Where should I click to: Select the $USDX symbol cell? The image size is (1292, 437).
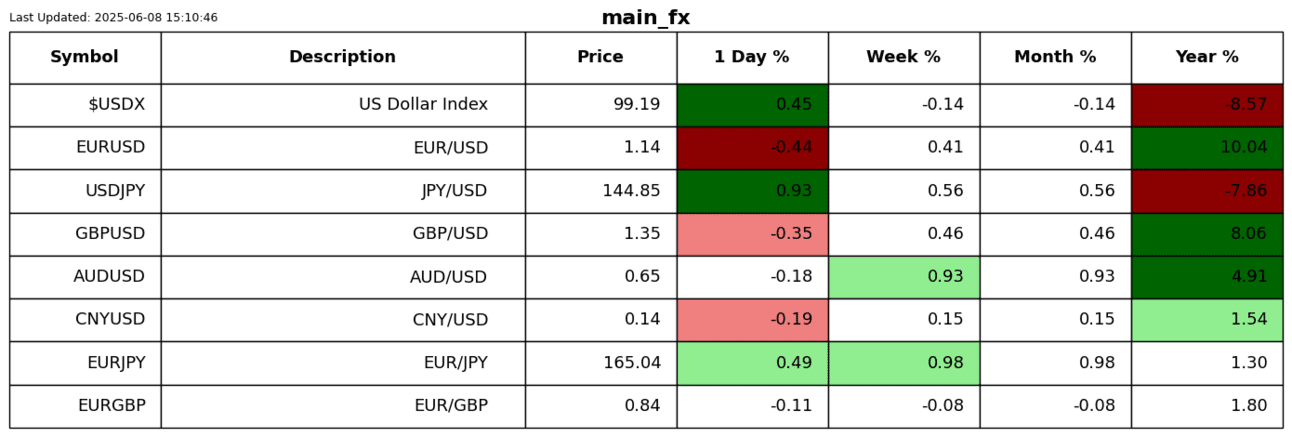click(x=85, y=105)
